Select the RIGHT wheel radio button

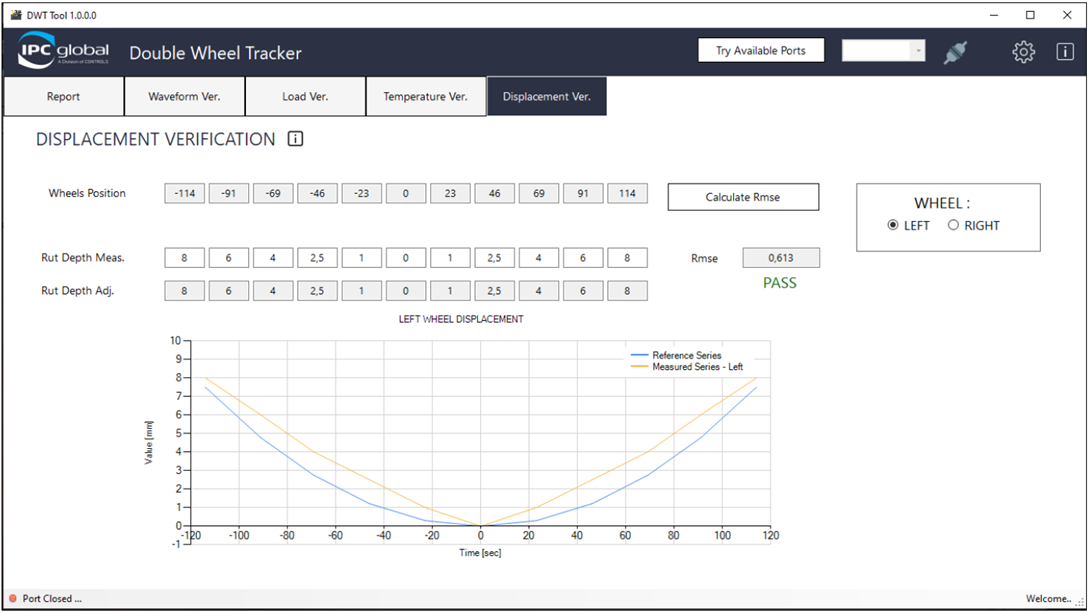tap(953, 226)
